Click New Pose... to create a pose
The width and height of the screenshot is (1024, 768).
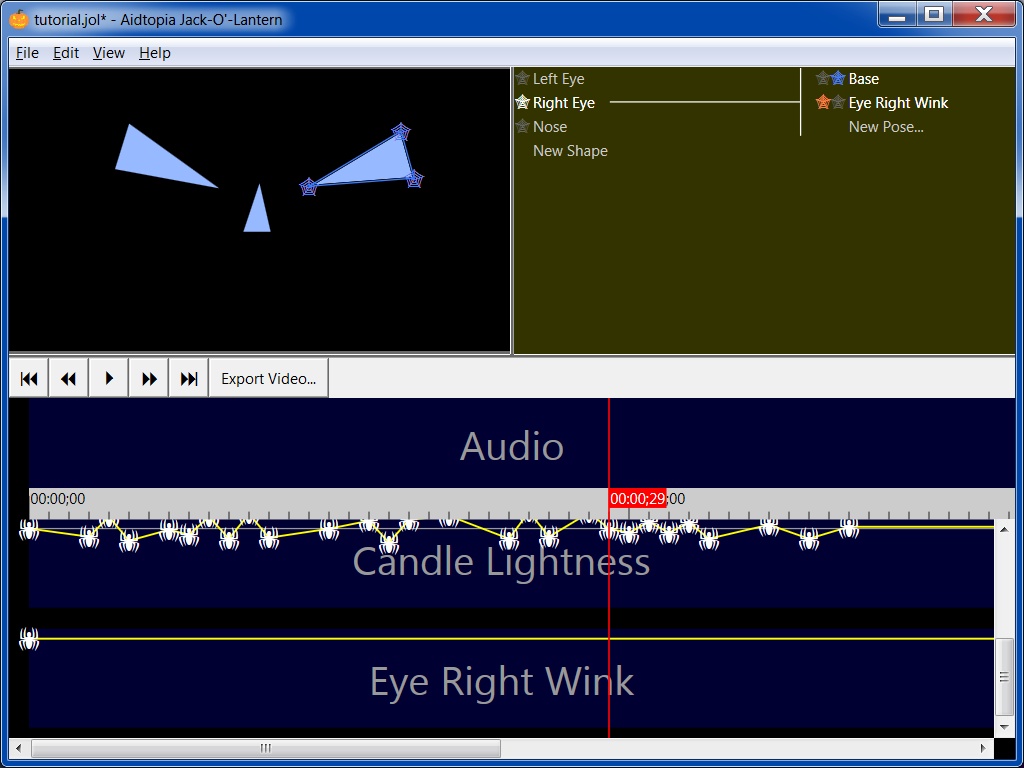[886, 127]
